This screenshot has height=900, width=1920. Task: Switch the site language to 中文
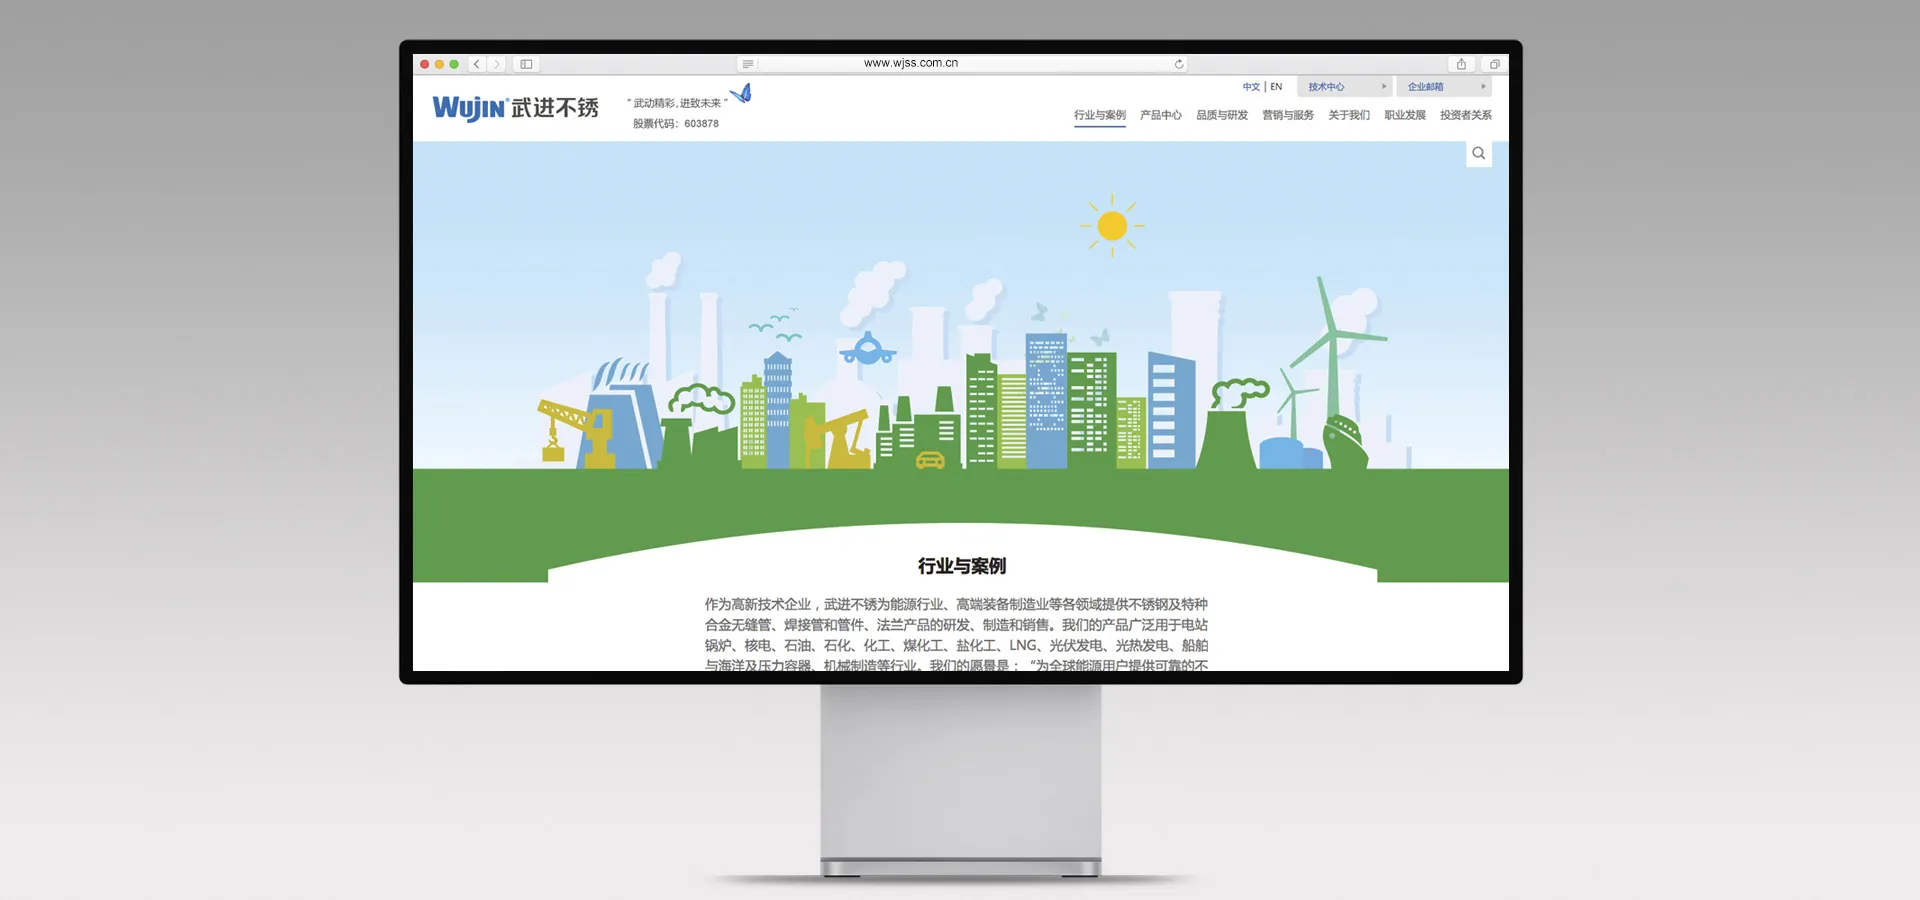click(1251, 87)
